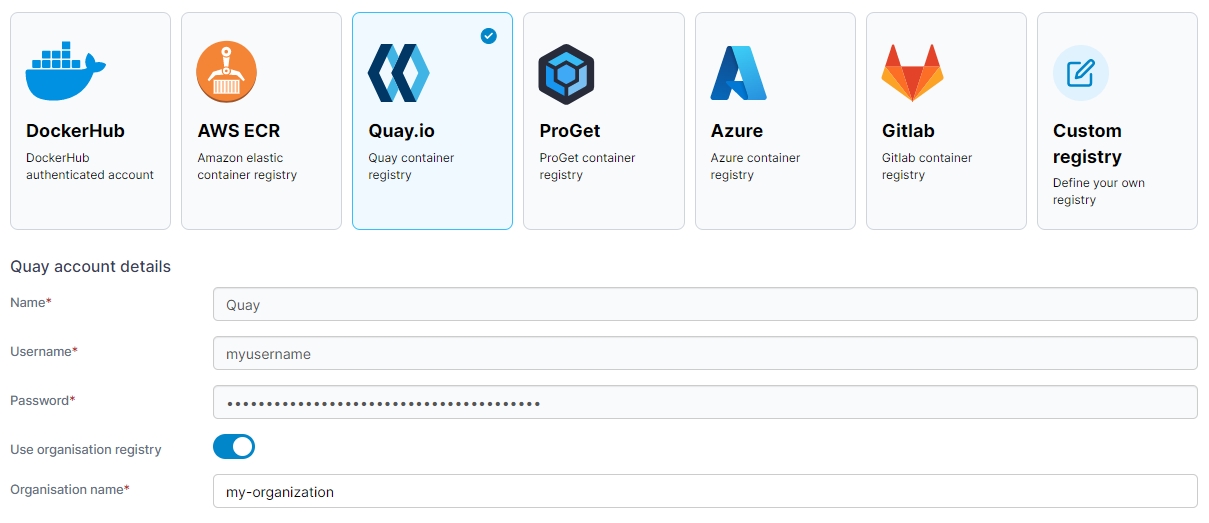The width and height of the screenshot is (1209, 523).
Task: Choose the ProGet hexagon icon
Action: [x=566, y=74]
